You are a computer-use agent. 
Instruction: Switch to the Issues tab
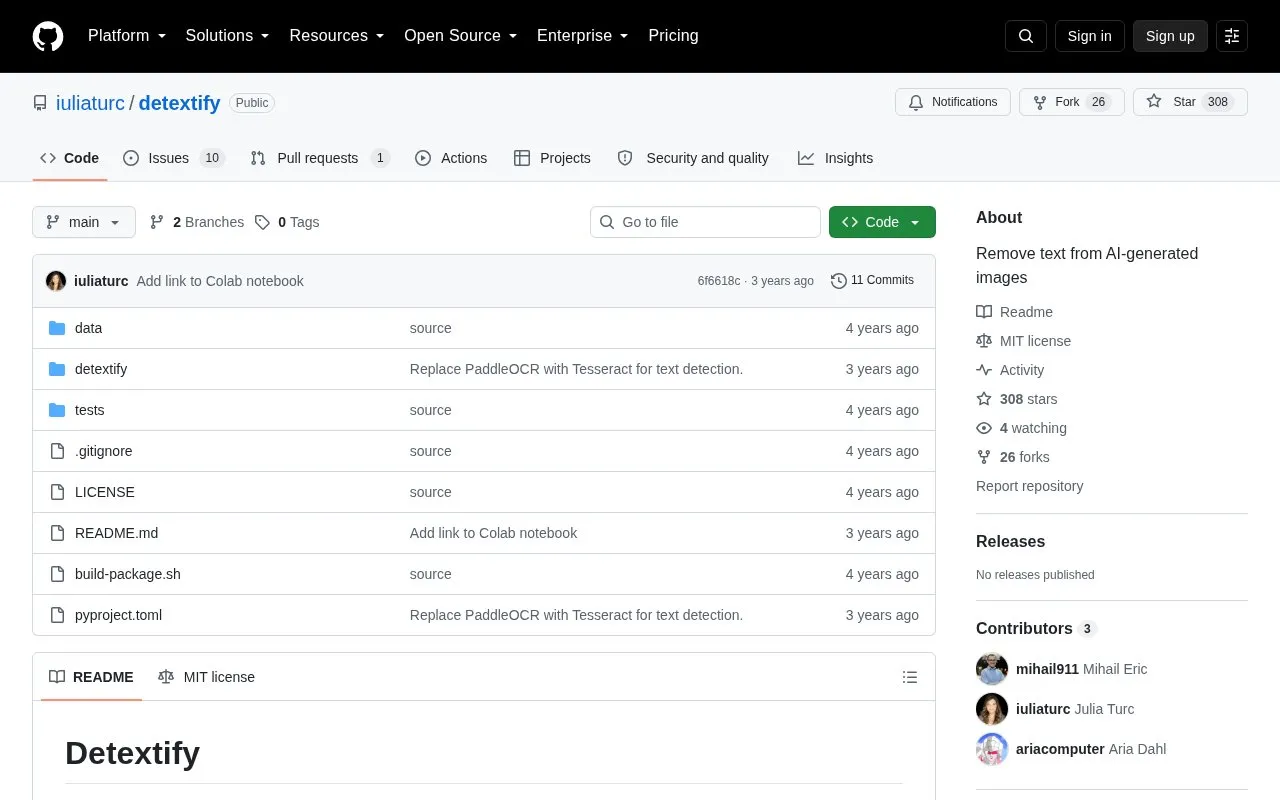coord(174,158)
